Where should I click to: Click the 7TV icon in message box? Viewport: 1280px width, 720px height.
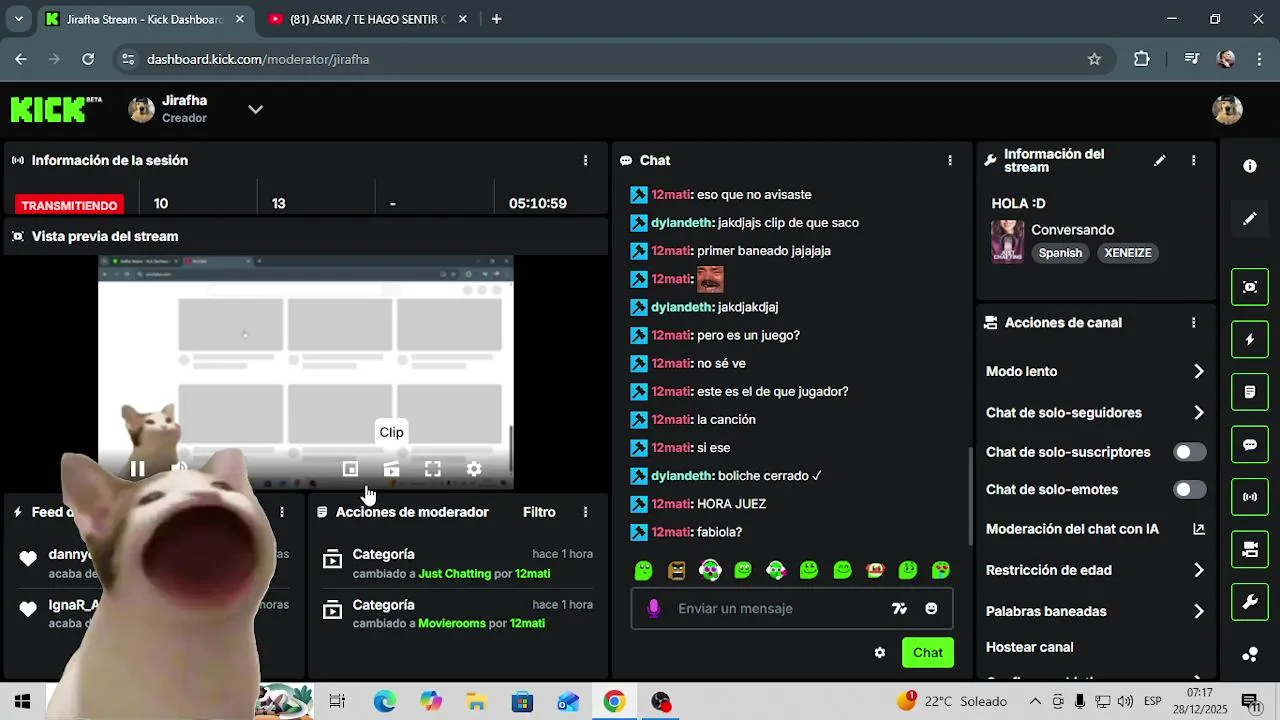click(x=899, y=608)
